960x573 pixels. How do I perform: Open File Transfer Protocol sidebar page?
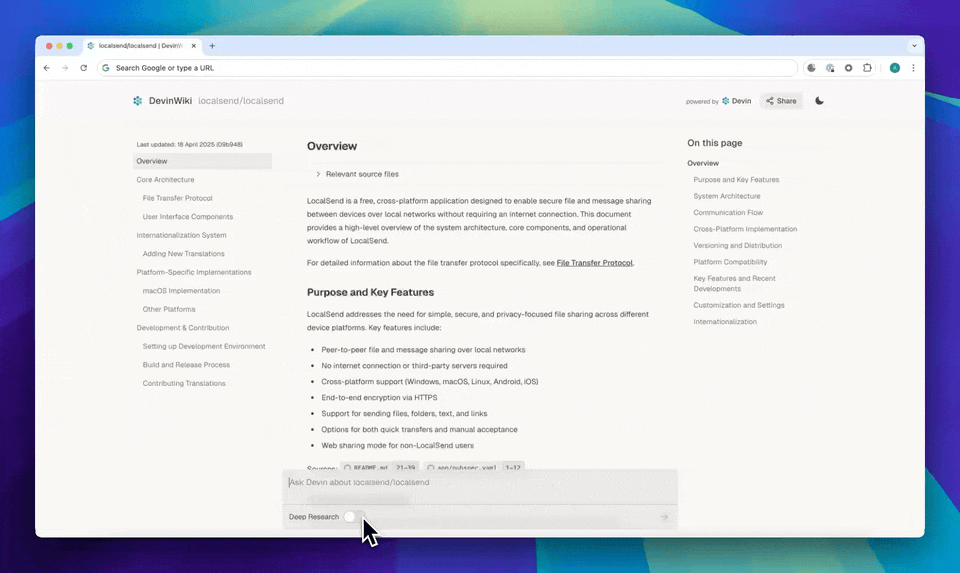178,198
